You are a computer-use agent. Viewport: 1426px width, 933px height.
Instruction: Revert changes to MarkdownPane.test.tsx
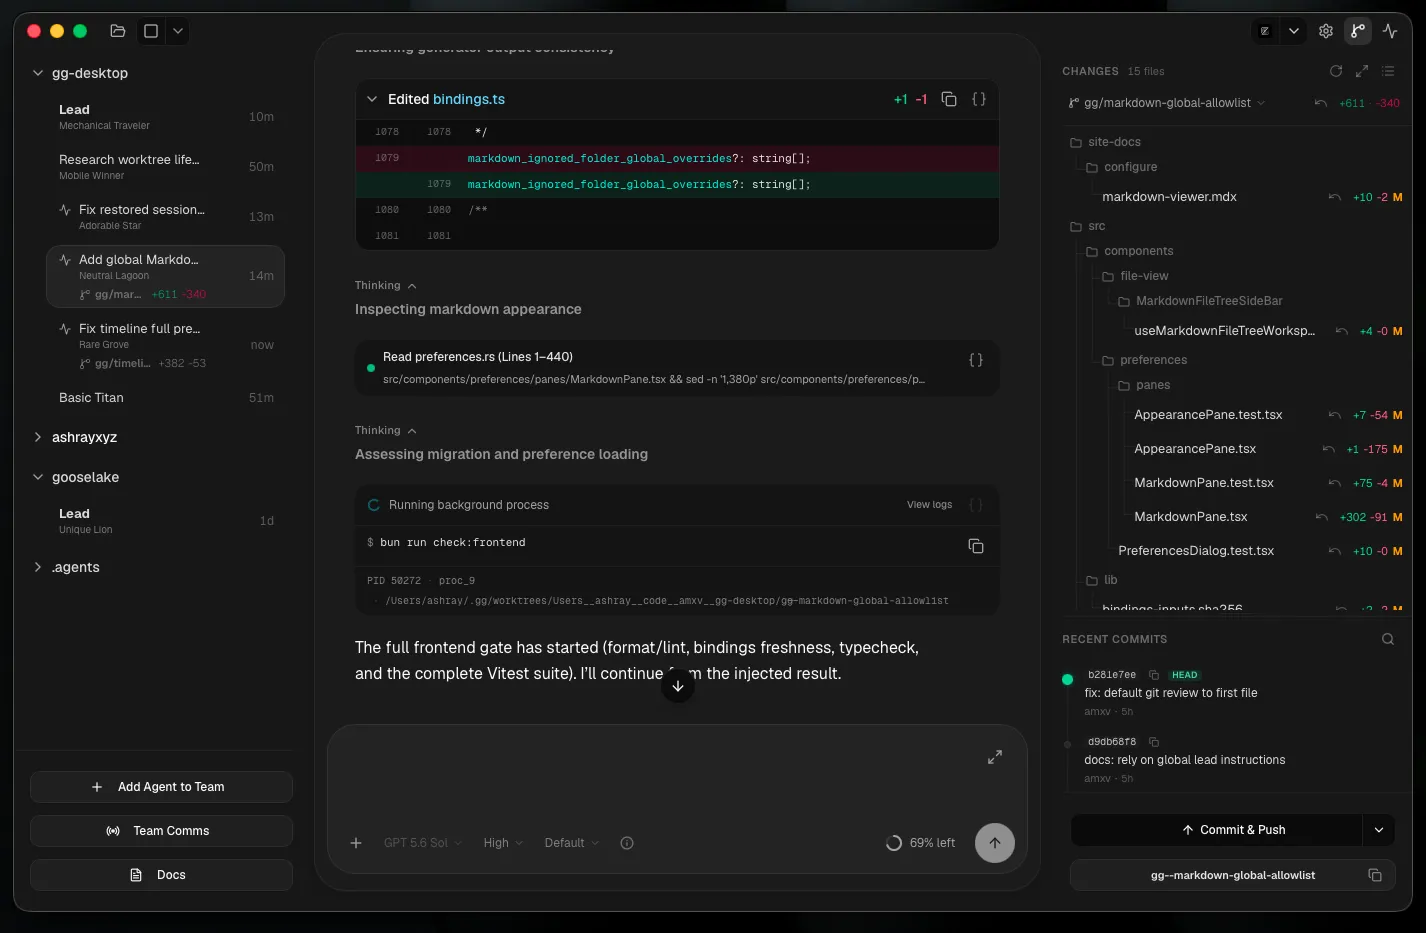pos(1334,483)
